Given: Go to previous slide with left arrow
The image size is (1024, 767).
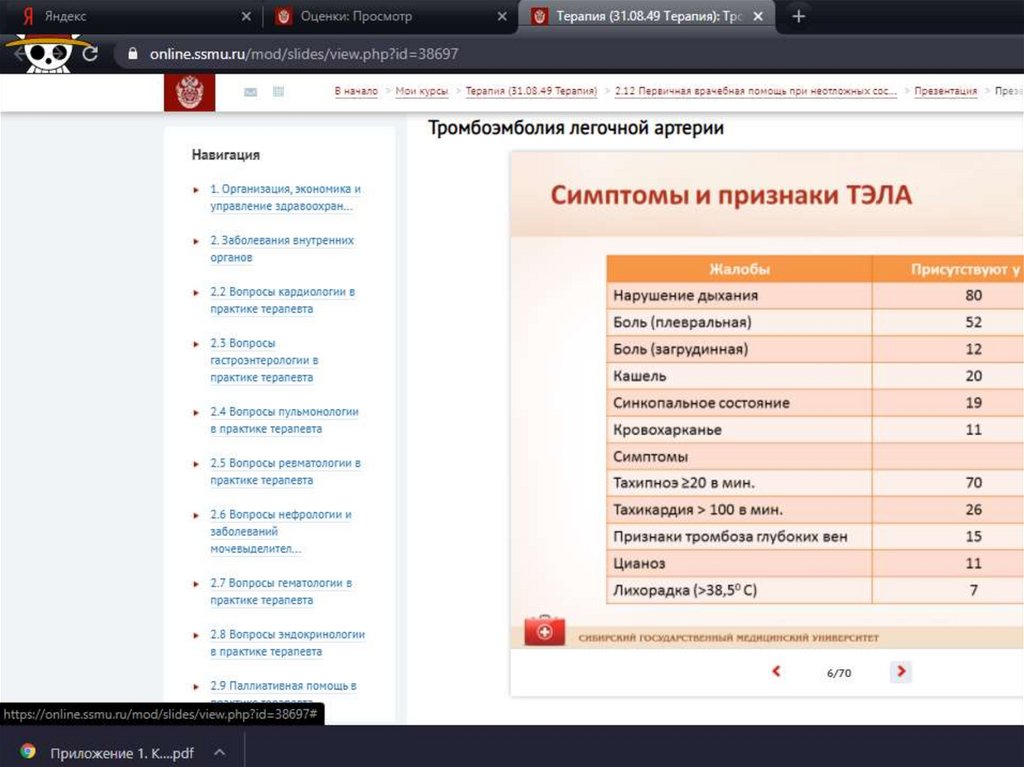Looking at the screenshot, I should tap(776, 671).
